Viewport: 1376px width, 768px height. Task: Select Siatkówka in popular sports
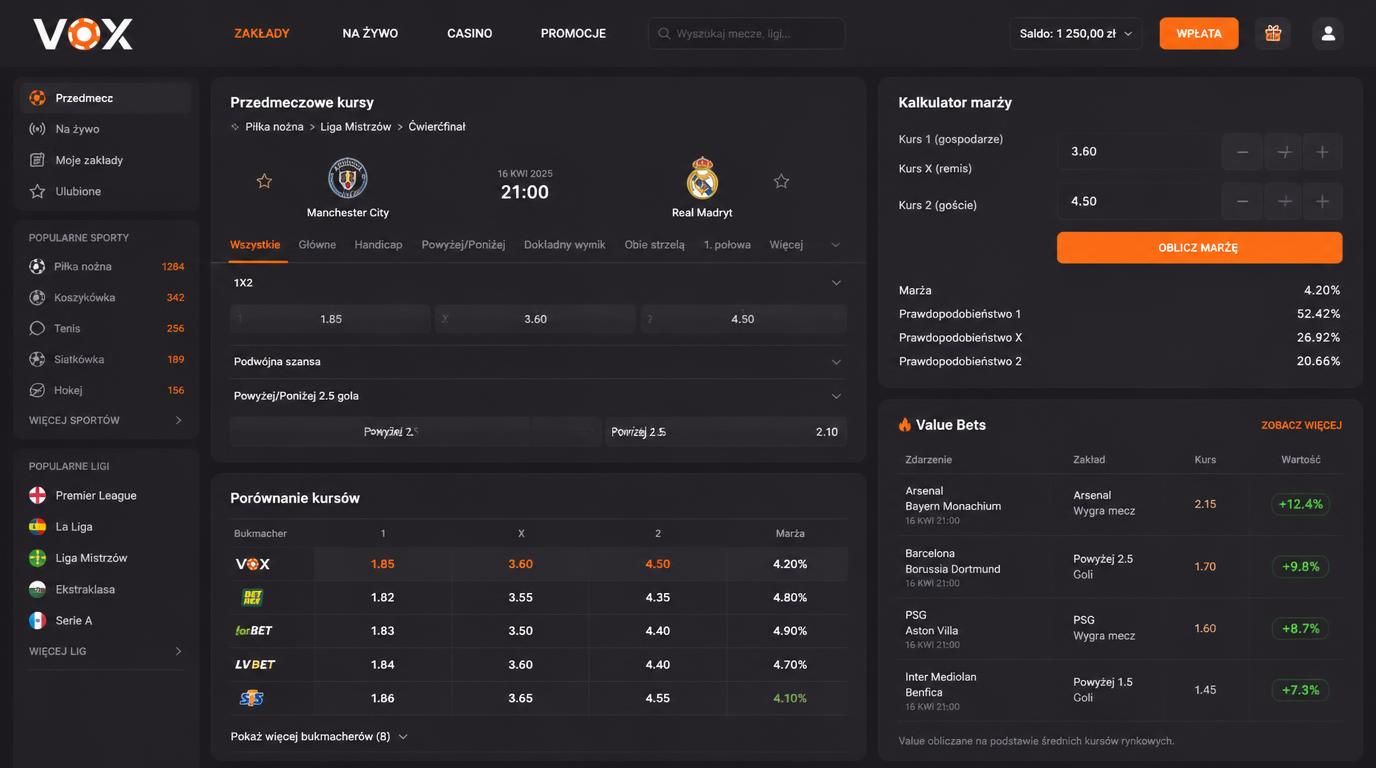pos(106,359)
